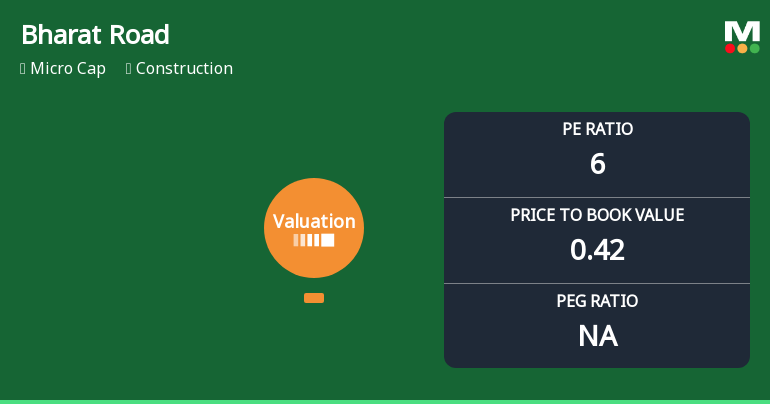Click the 0.42 price to book value
This screenshot has height=404, width=770.
coord(597,250)
